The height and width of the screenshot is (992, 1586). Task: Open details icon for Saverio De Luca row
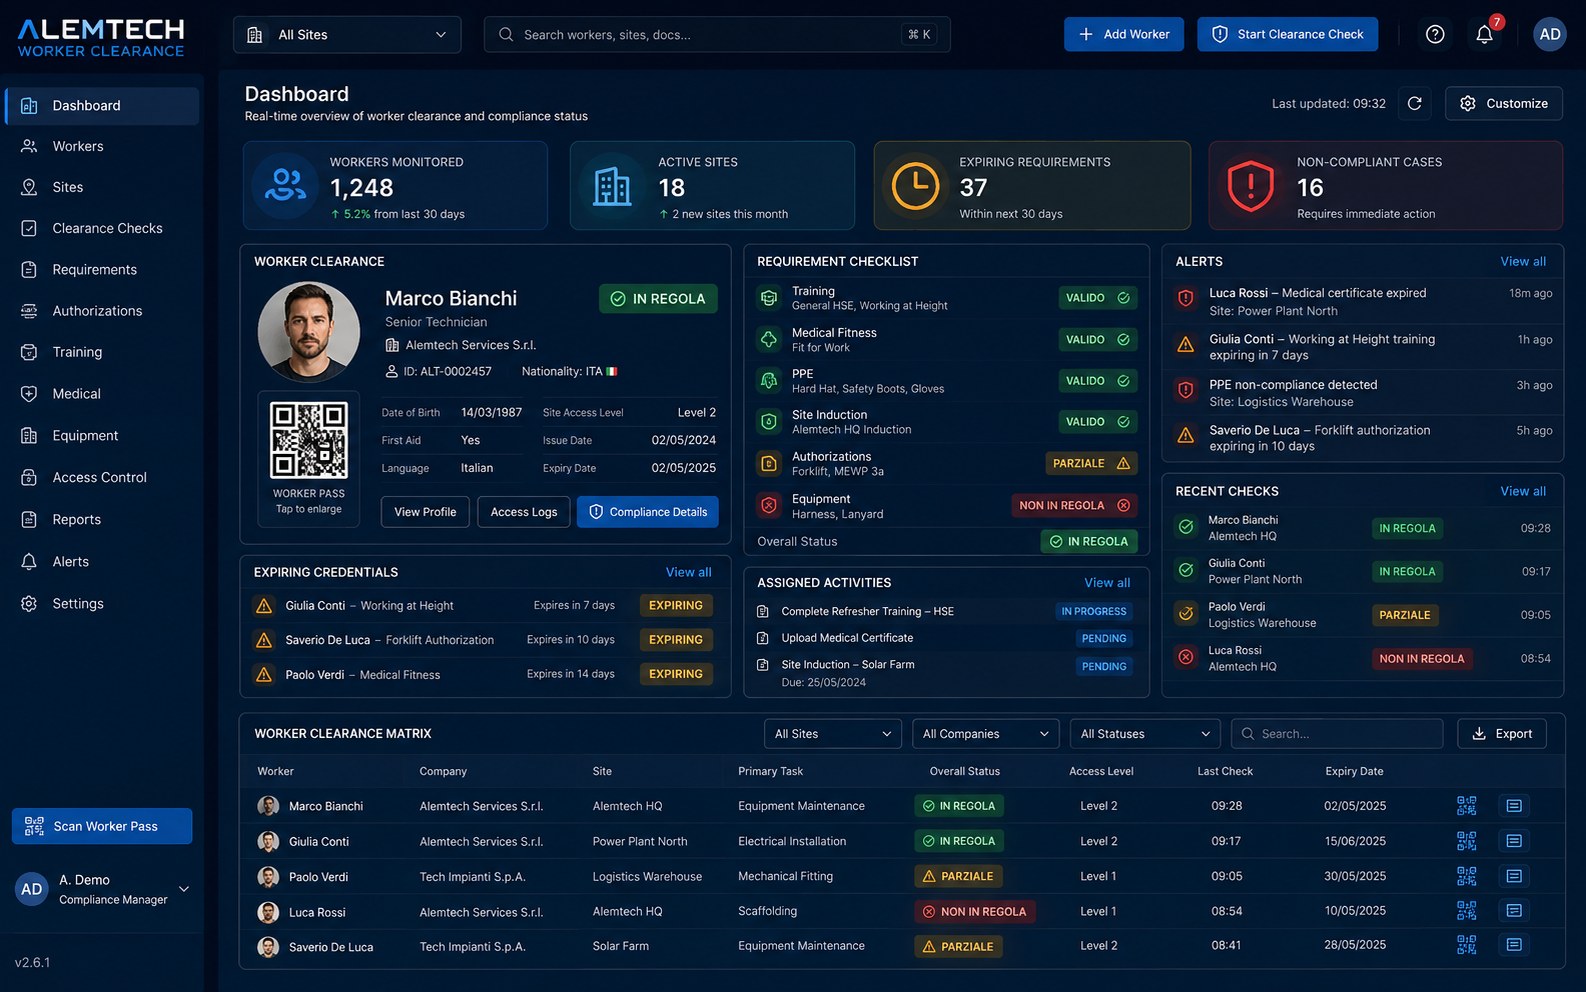1514,945
